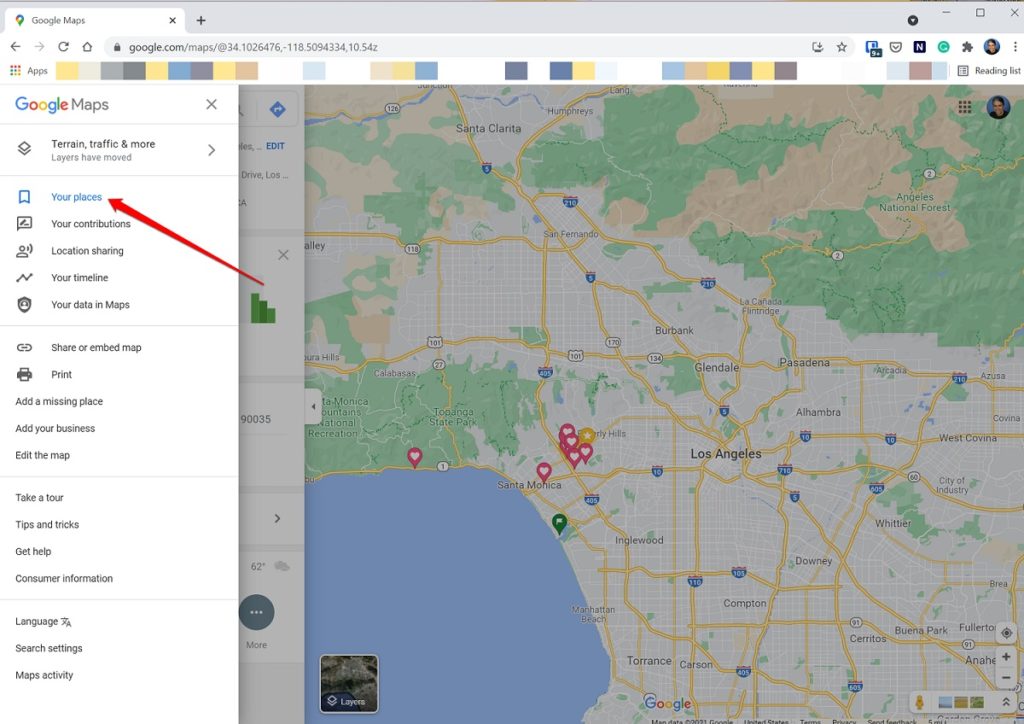Bookmark this page with star icon

(842, 47)
